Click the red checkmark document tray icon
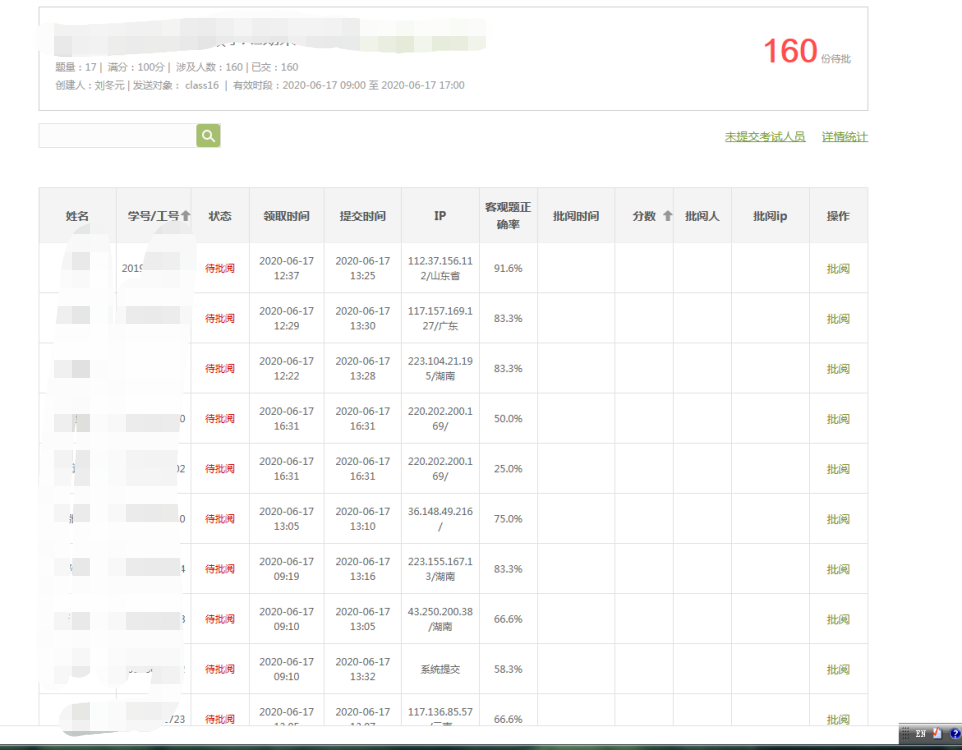Image resolution: width=962 pixels, height=750 pixels. pyautogui.click(x=937, y=733)
